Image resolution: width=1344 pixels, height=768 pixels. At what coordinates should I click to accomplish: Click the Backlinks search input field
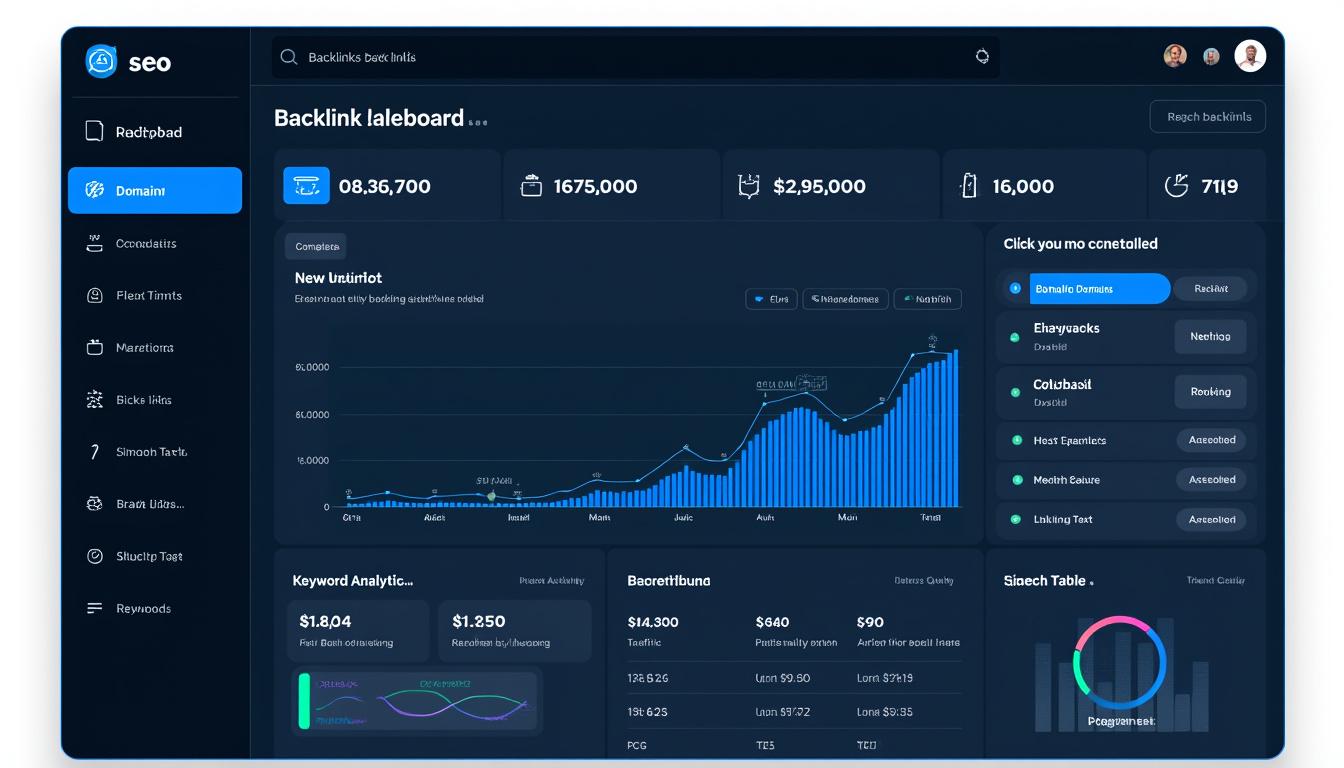click(630, 57)
